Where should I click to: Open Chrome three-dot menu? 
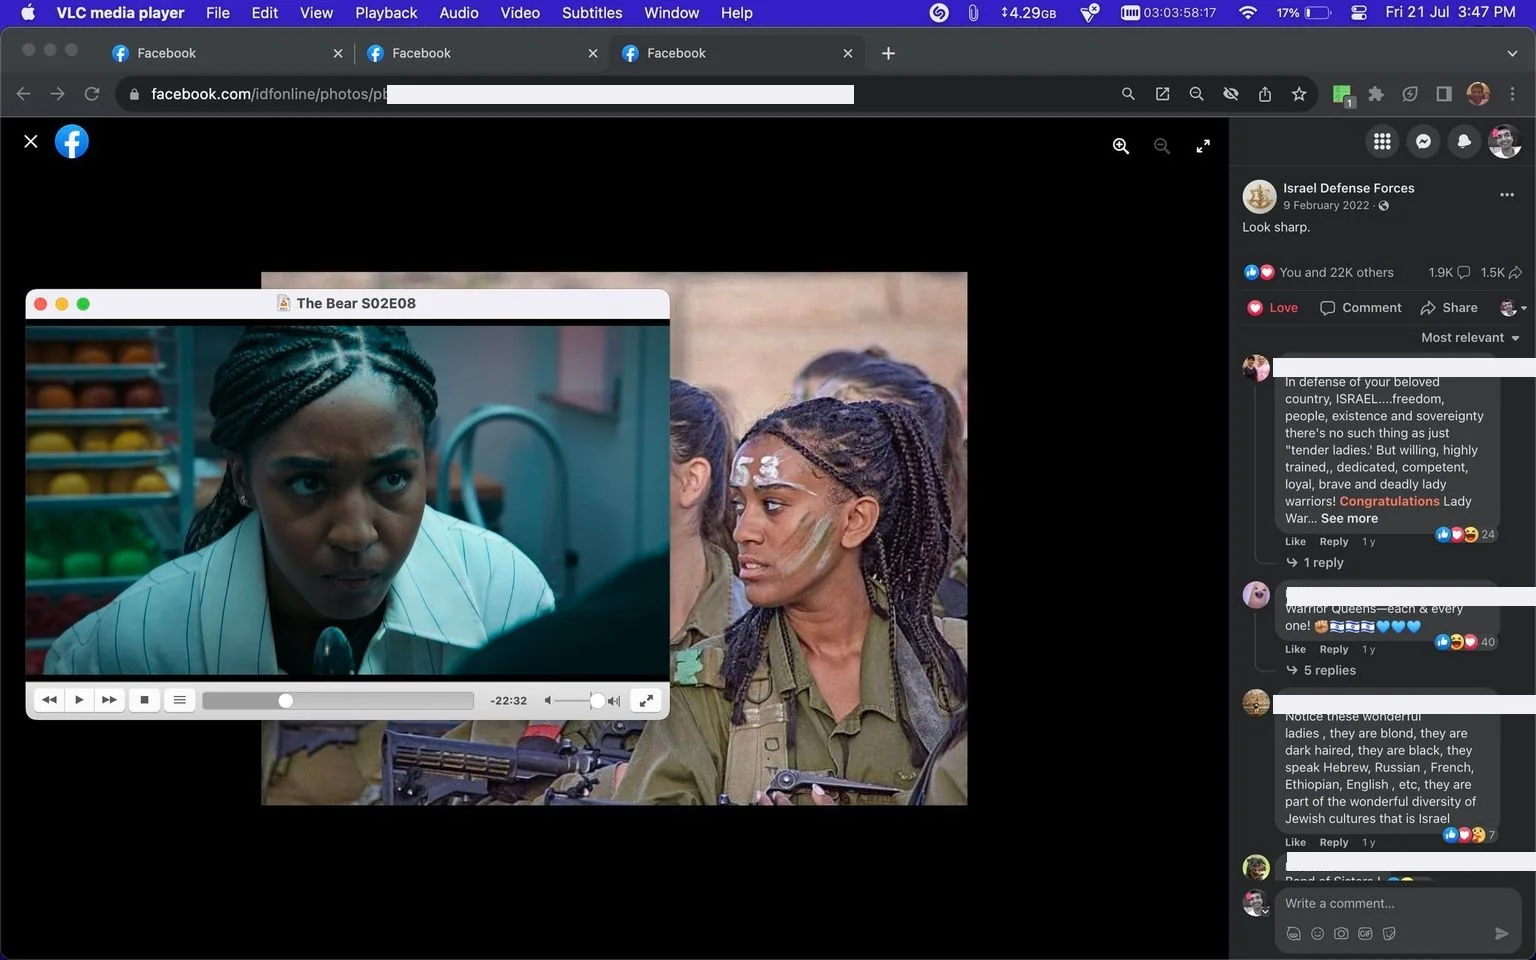1512,94
